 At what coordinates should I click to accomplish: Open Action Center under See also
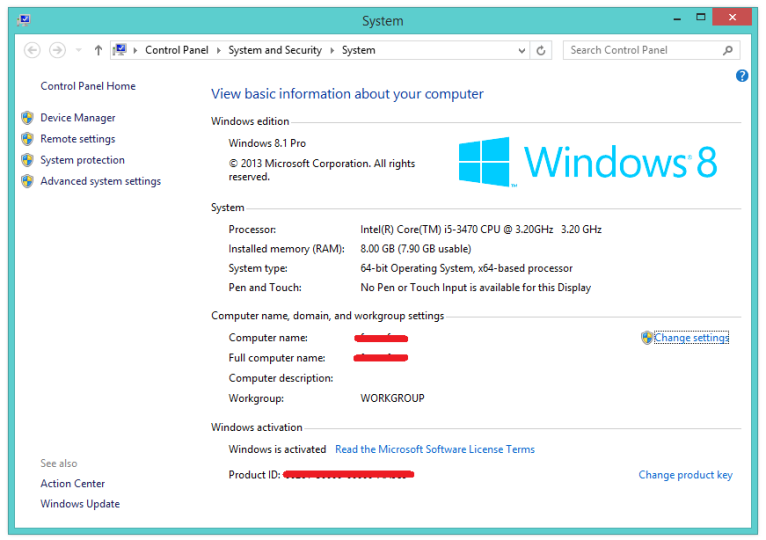coord(73,483)
